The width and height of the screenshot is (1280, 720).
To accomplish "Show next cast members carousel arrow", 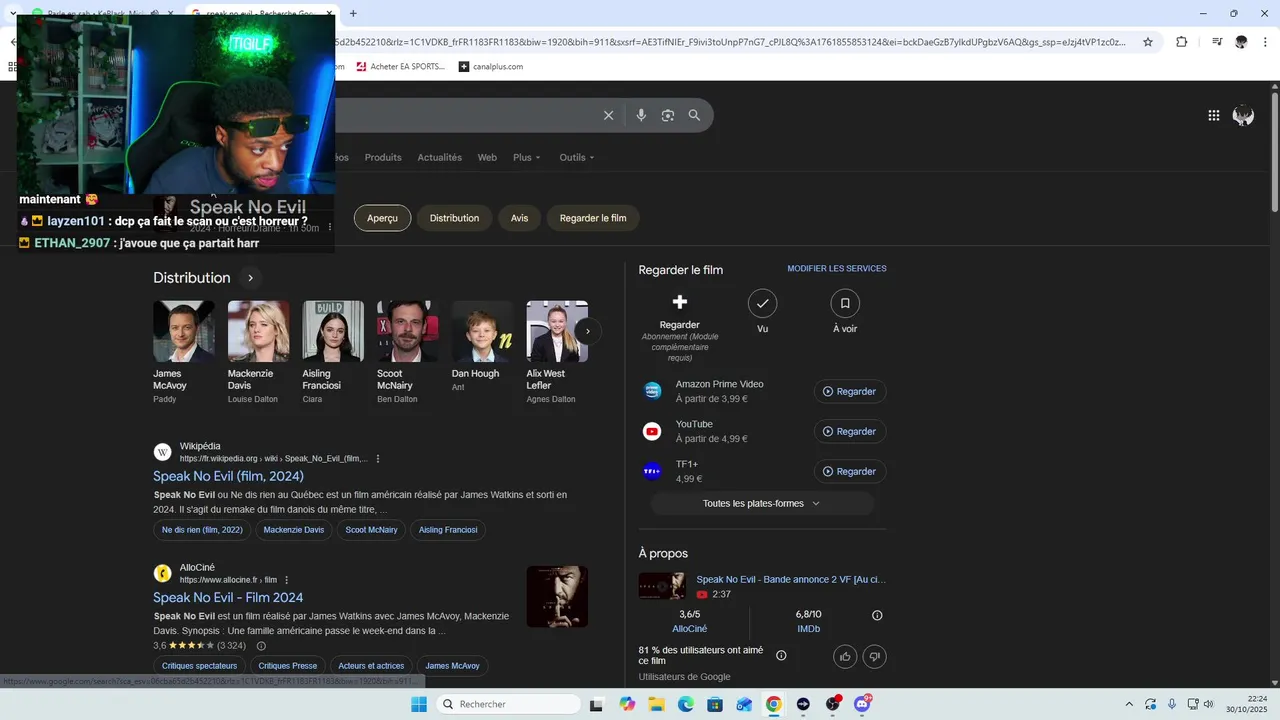I will (x=588, y=331).
